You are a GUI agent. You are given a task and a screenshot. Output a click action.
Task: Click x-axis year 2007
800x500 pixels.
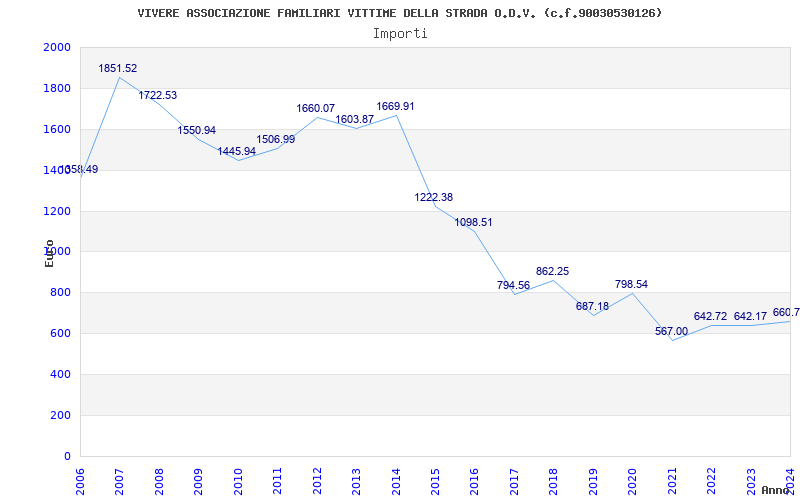(x=120, y=481)
